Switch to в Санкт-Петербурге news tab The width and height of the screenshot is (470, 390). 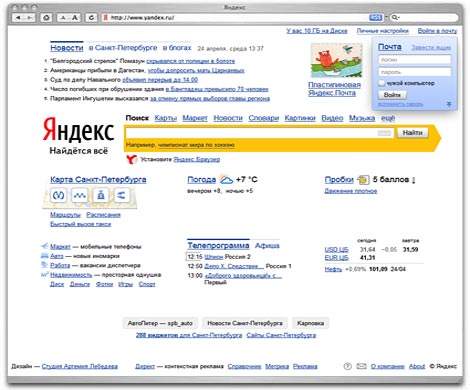click(123, 48)
